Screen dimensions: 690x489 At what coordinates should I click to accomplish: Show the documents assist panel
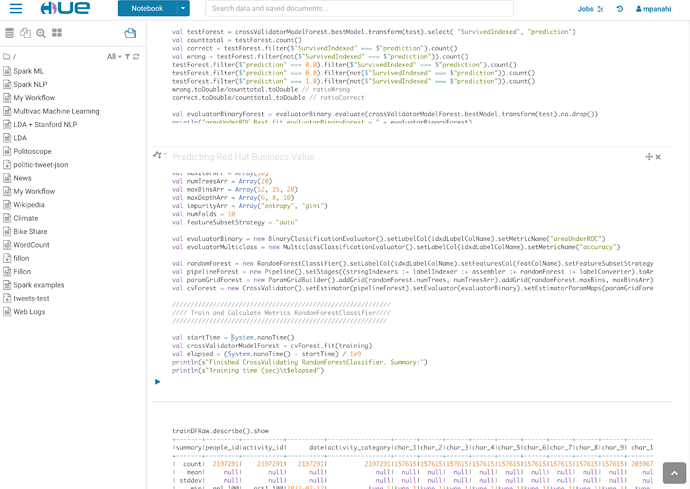(x=26, y=33)
